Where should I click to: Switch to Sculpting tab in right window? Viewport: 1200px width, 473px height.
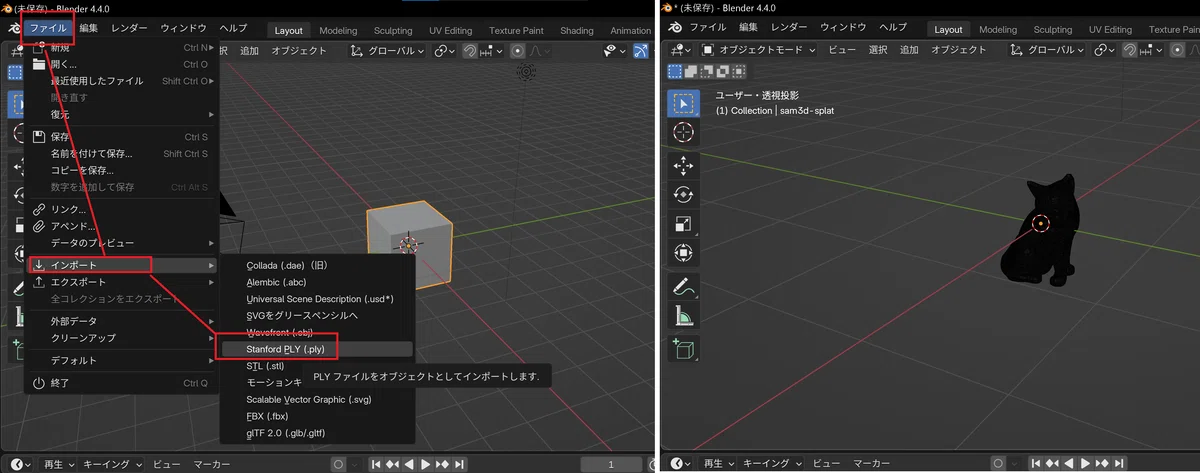1052,30
